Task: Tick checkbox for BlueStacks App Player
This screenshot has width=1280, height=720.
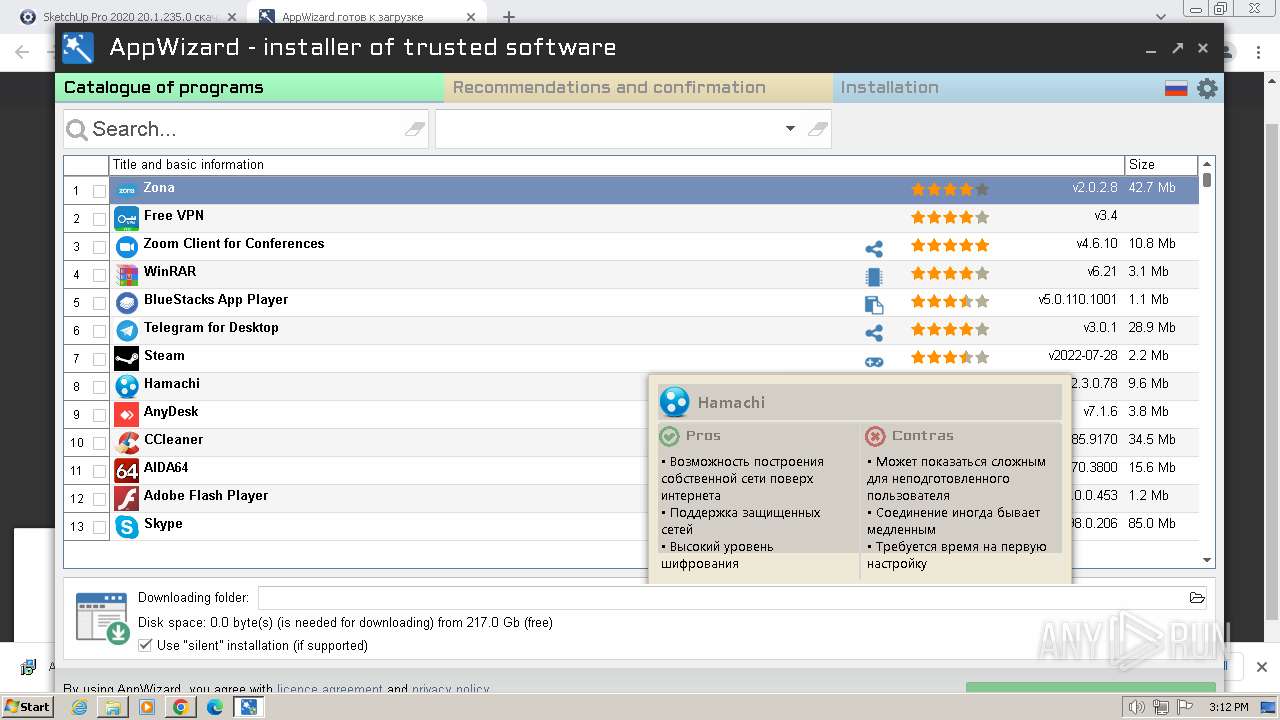Action: click(99, 303)
